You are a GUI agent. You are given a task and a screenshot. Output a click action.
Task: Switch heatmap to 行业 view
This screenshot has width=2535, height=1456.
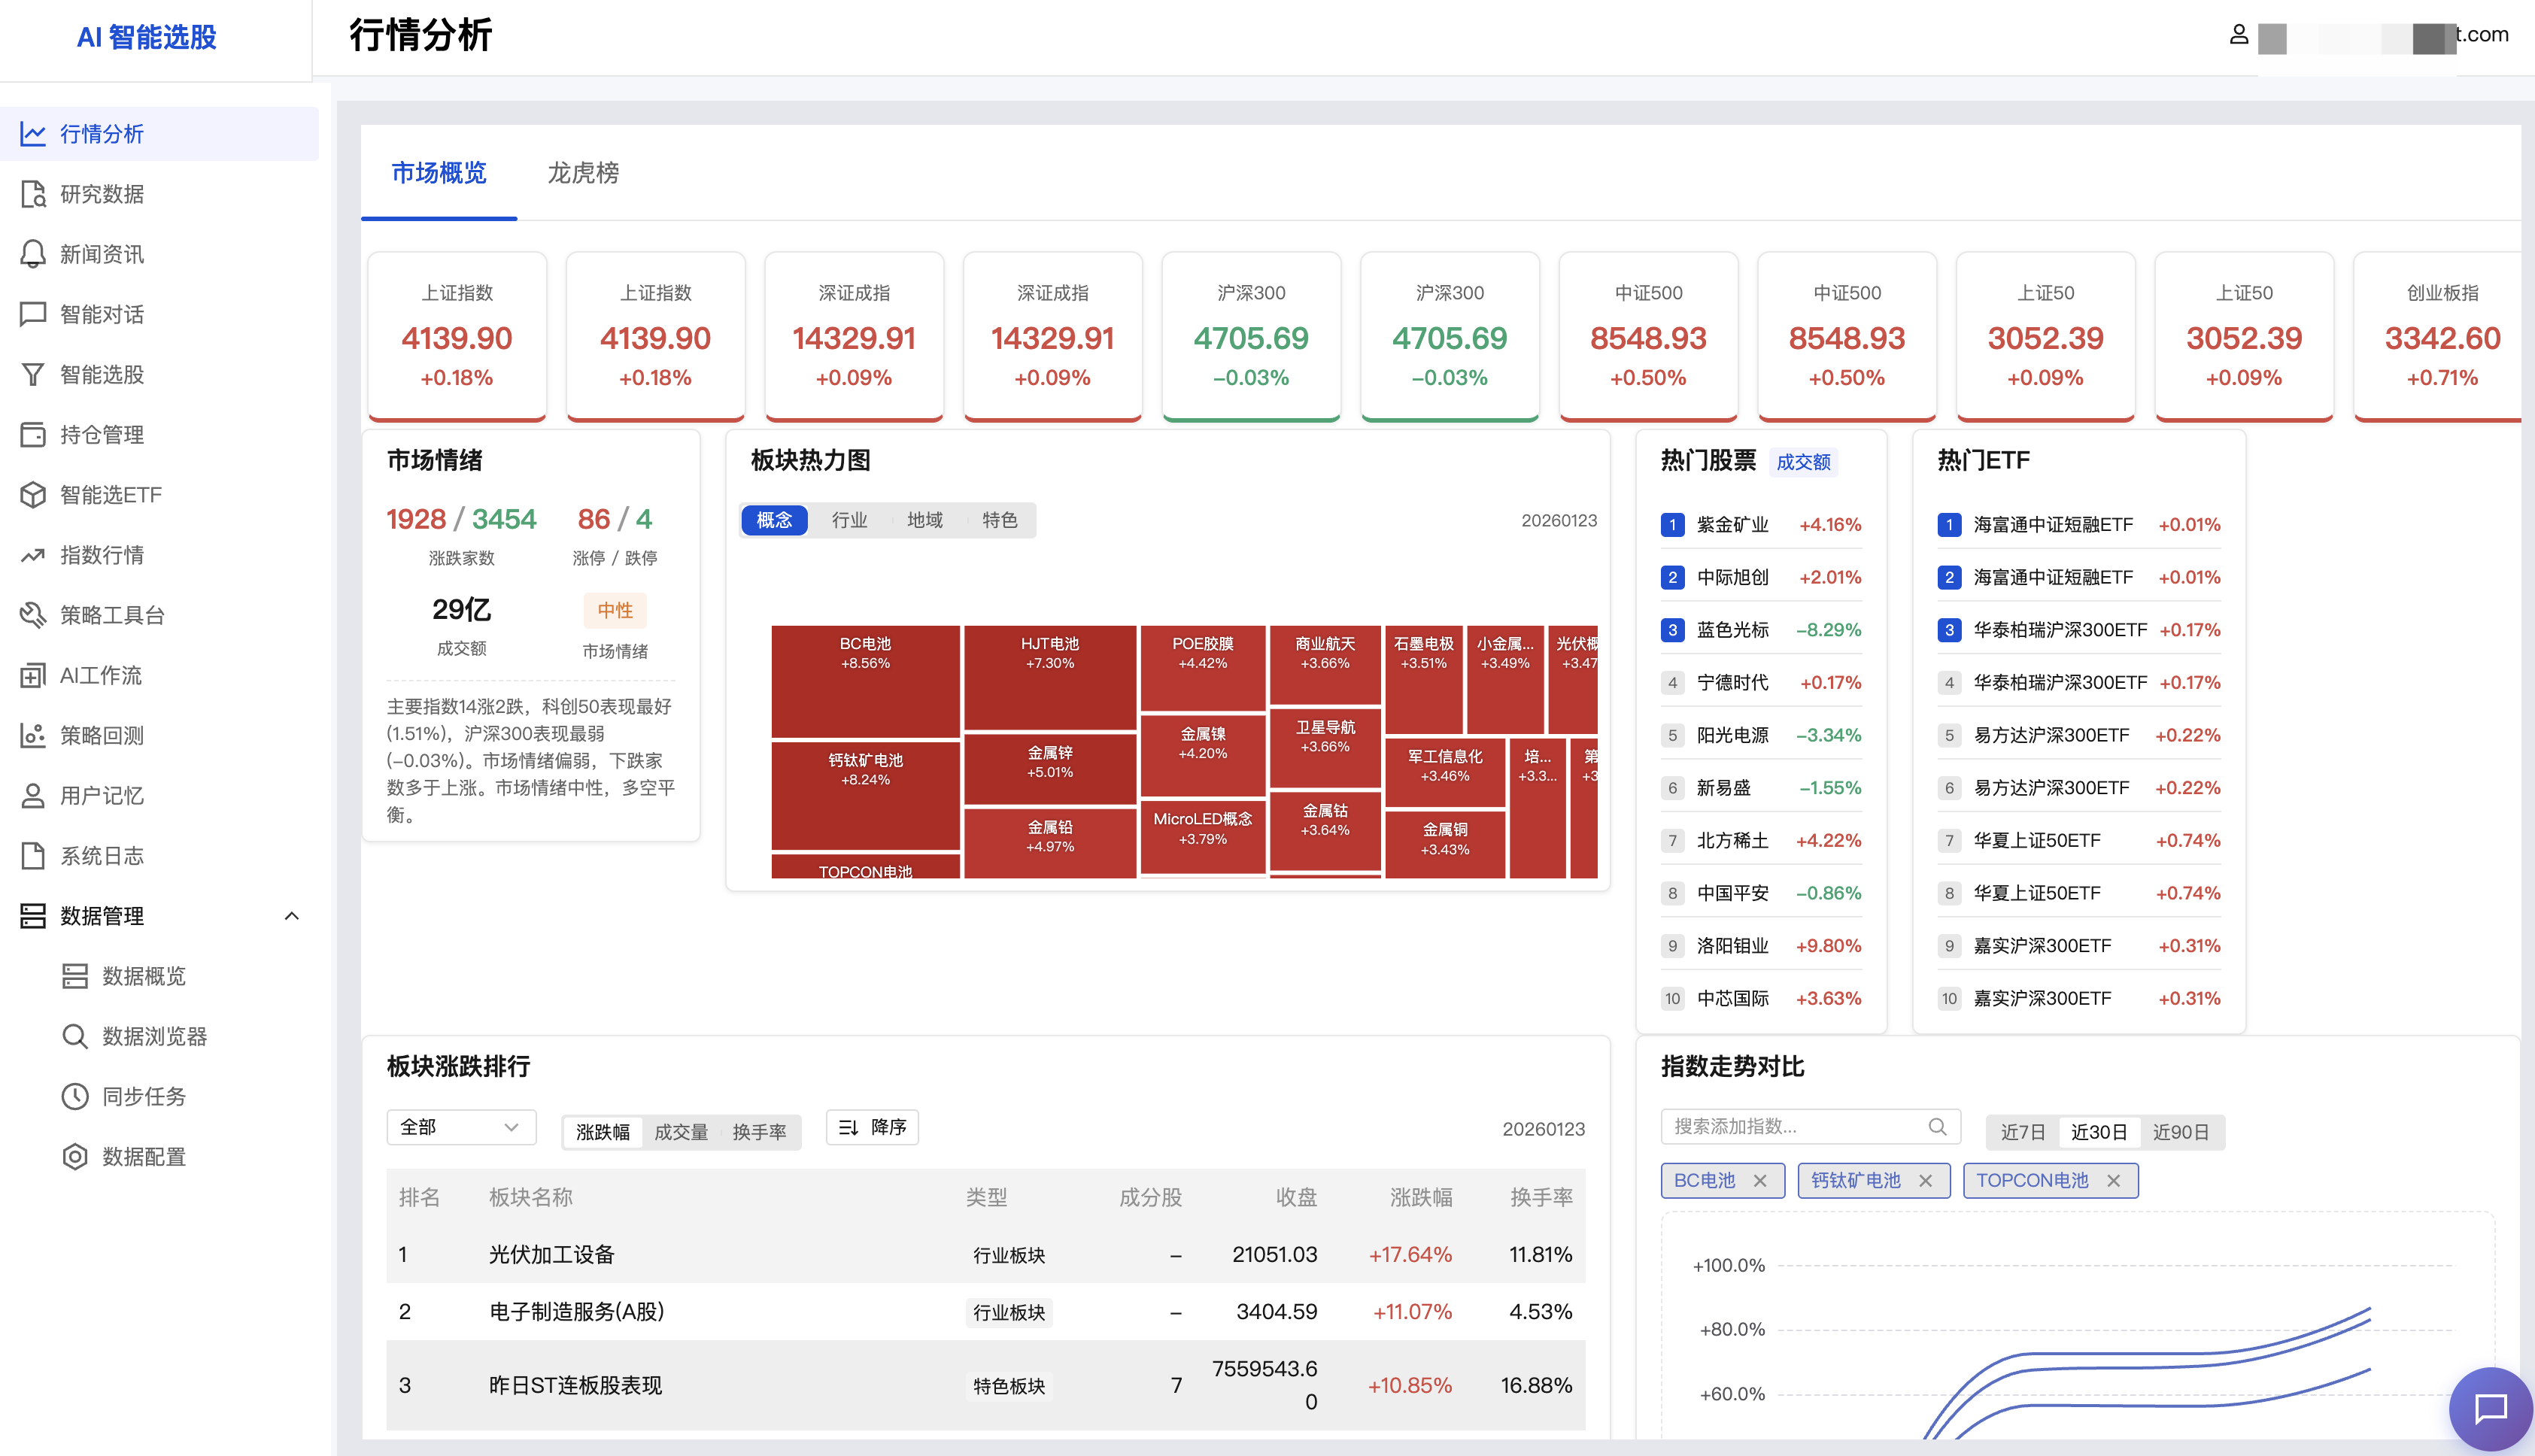849,520
